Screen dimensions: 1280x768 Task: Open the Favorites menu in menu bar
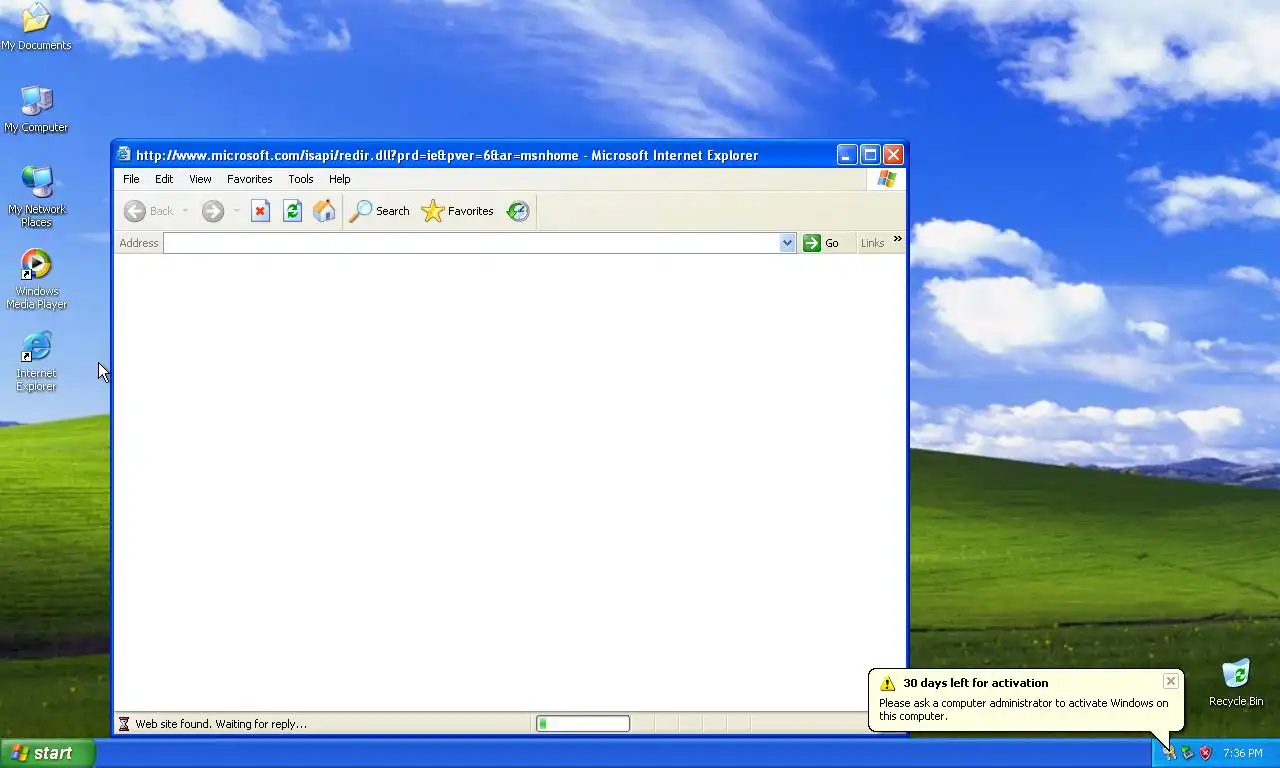coord(249,179)
